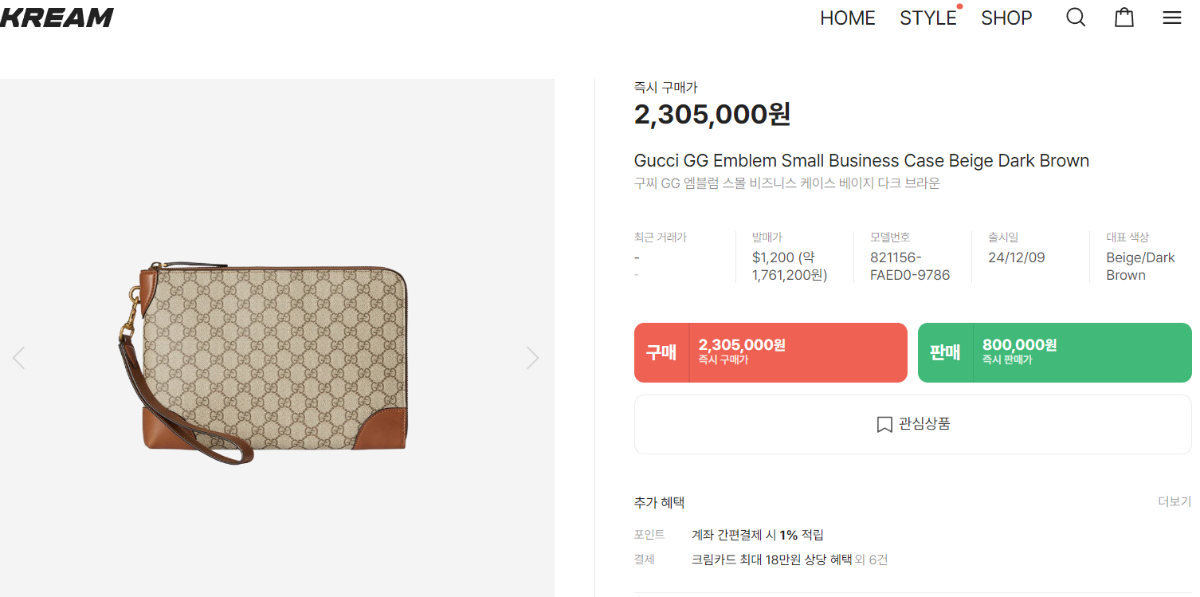1200x597 pixels.
Task: Click the 크림카드 payment benefit text
Action: tap(770, 560)
